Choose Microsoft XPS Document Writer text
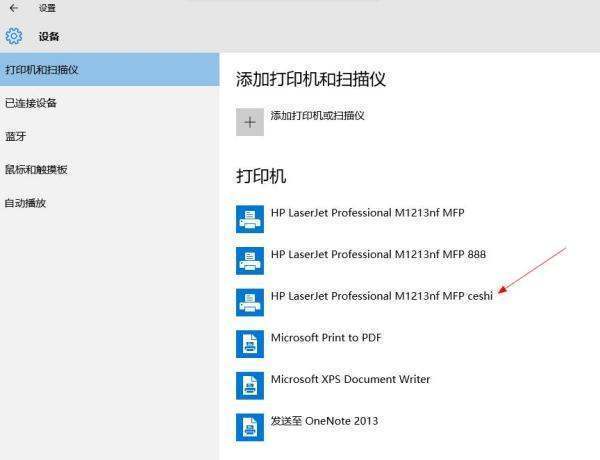Viewport: 600px width, 460px height. click(351, 379)
